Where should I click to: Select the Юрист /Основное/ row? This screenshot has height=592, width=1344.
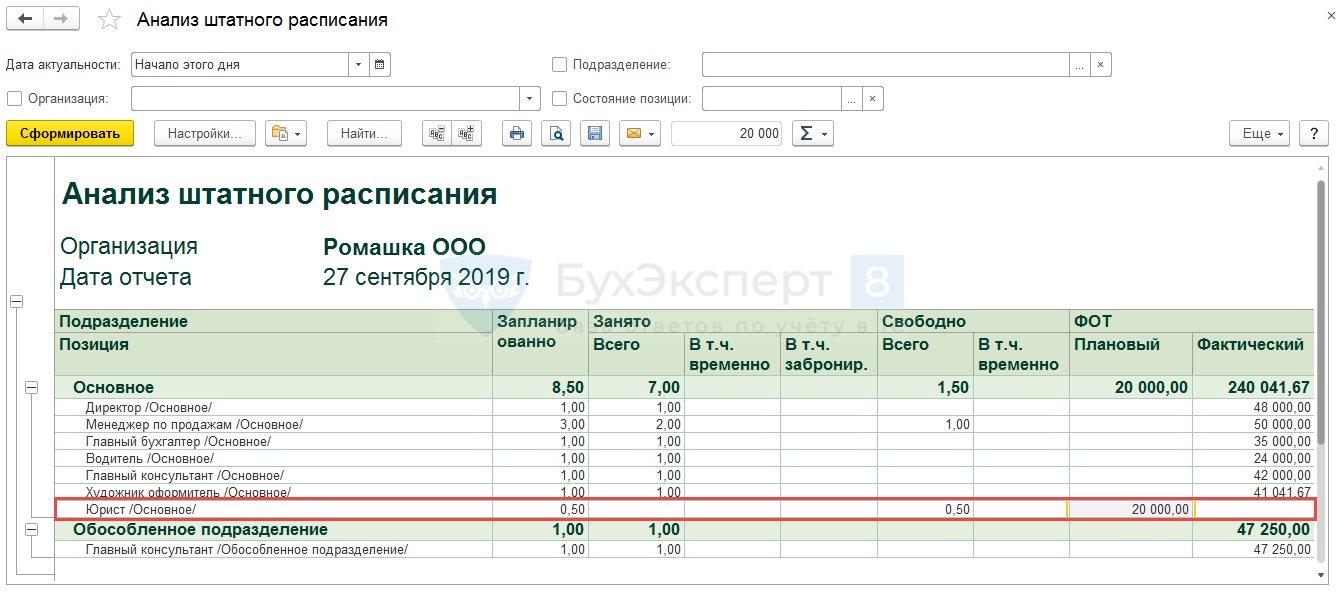tap(685, 509)
